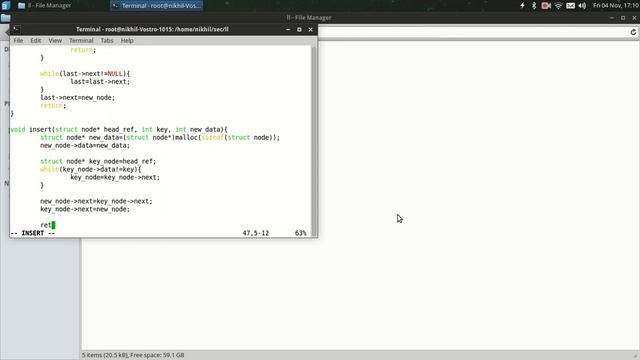Click line 'new_node->next=key_node->next;'
This screenshot has width=640, height=360.
(x=96, y=201)
